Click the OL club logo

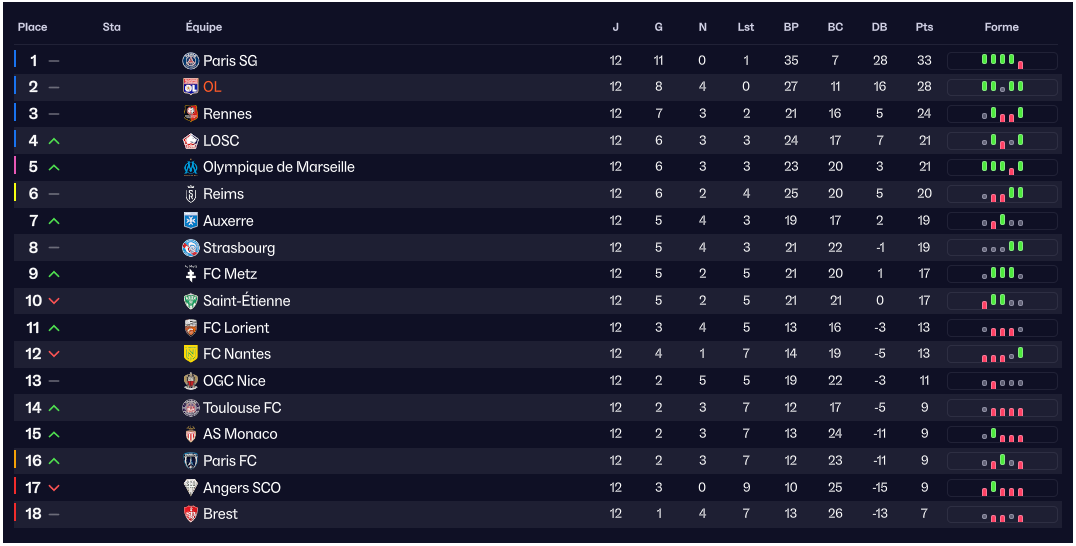click(x=191, y=87)
